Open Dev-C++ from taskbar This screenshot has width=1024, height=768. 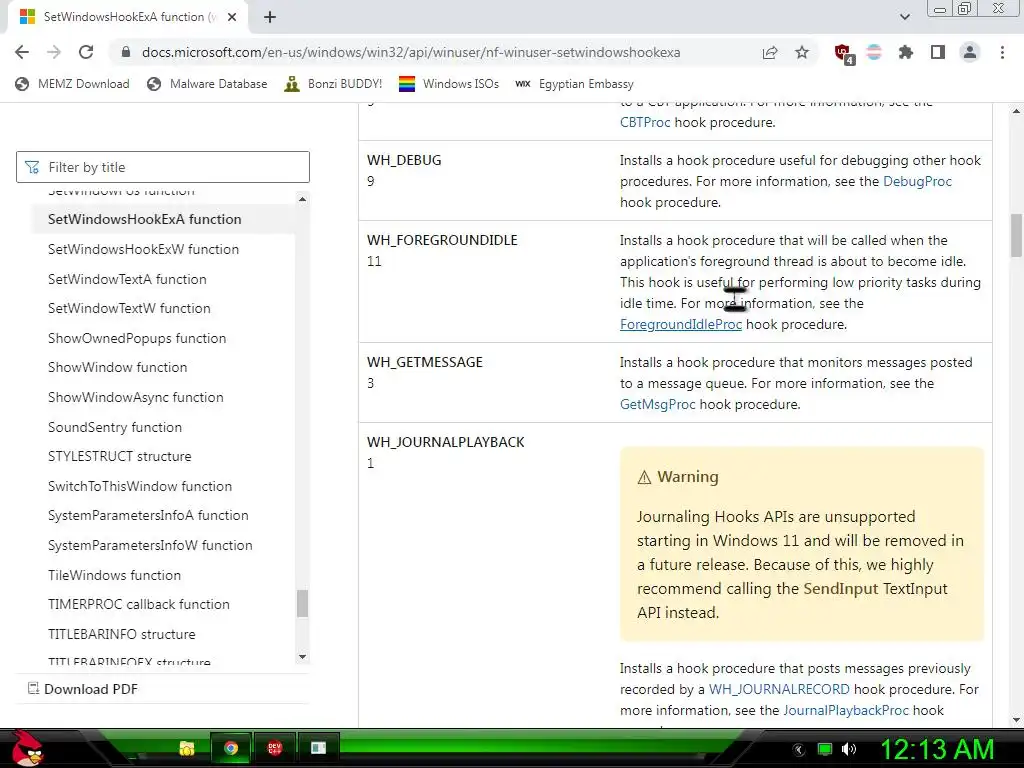click(x=274, y=748)
